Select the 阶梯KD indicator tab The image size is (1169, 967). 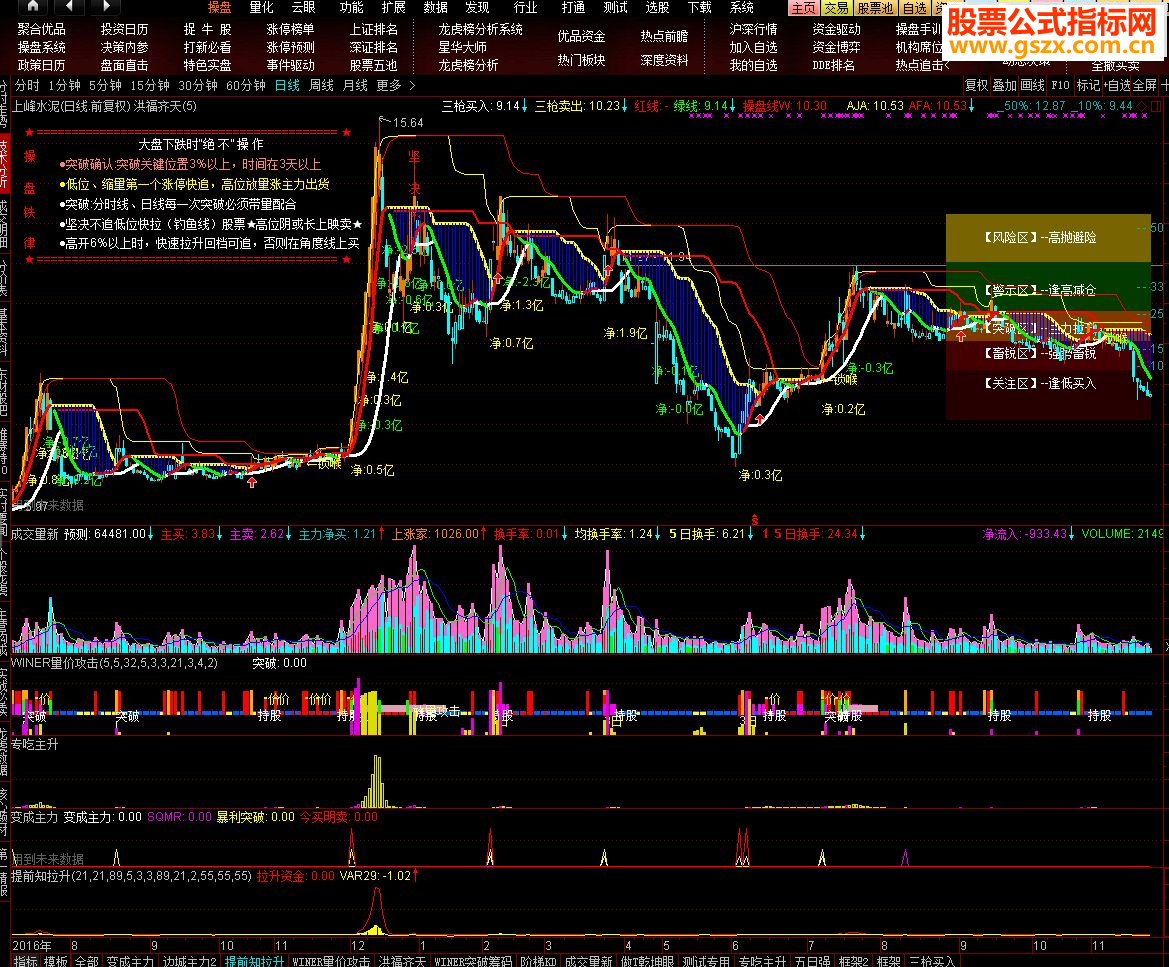pyautogui.click(x=538, y=961)
